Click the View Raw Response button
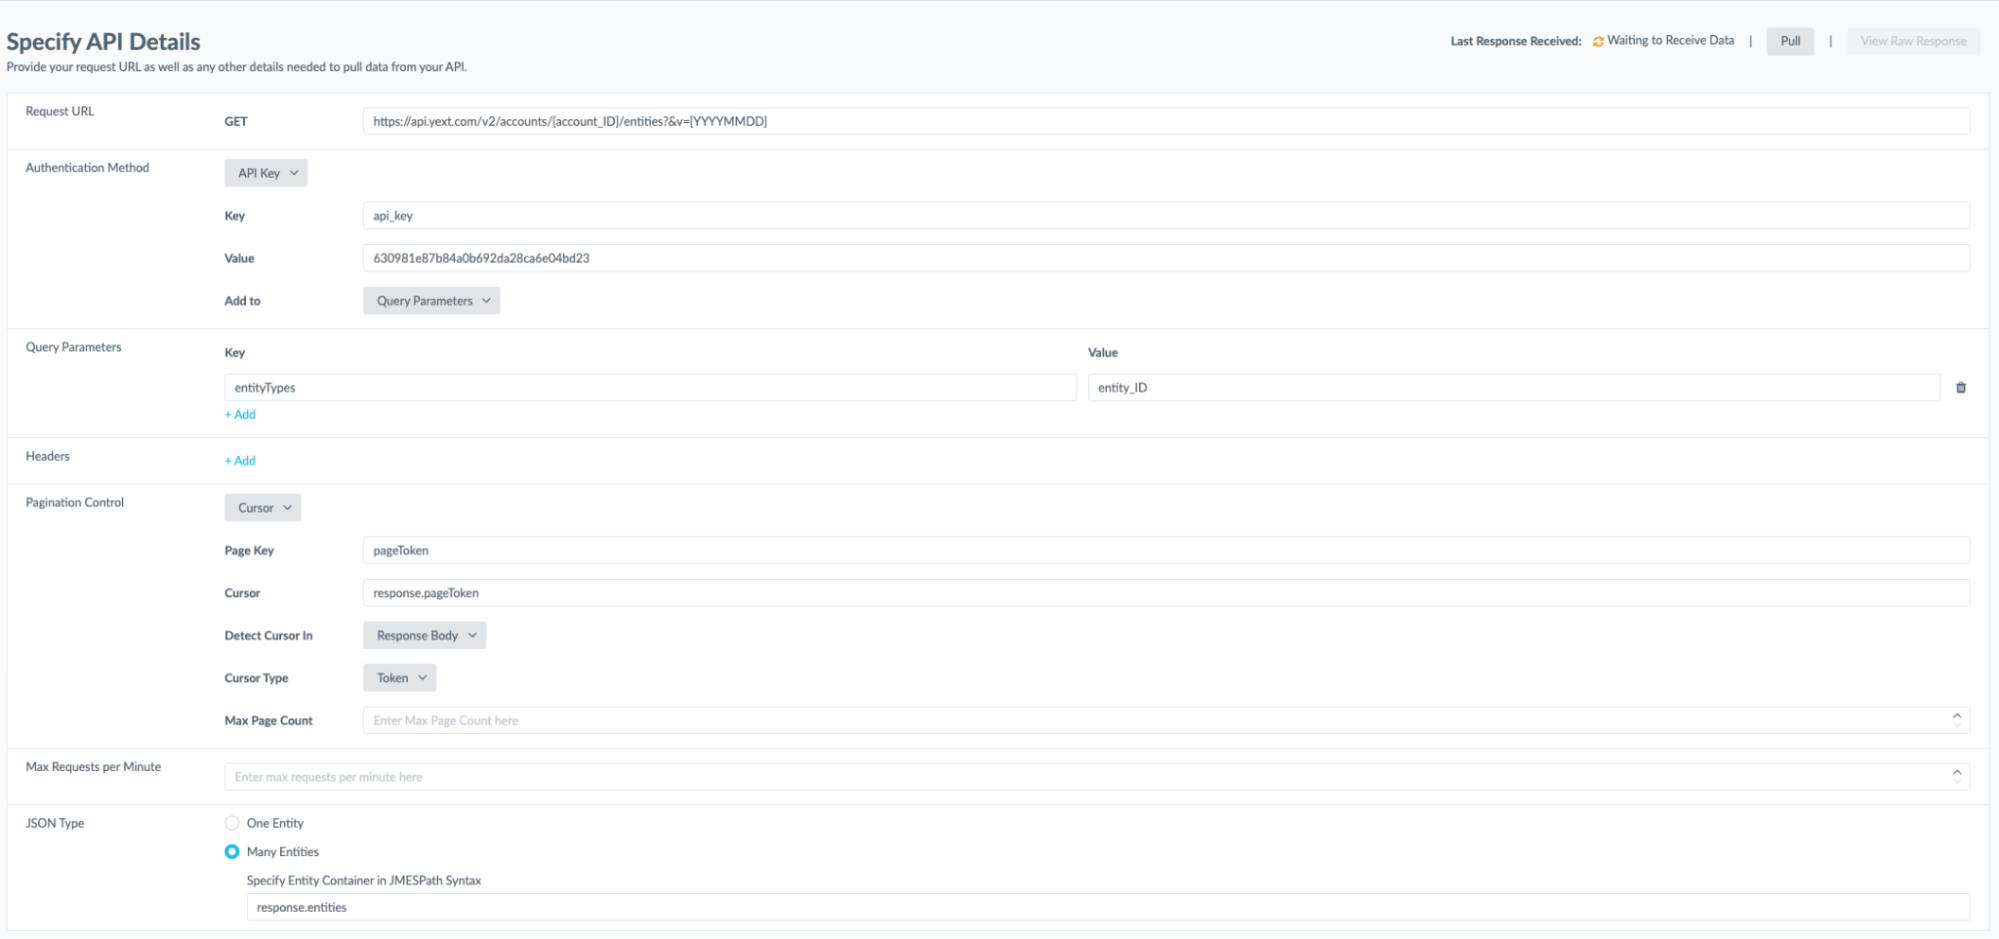Screen dimensions: 1999x939 click(1912, 41)
